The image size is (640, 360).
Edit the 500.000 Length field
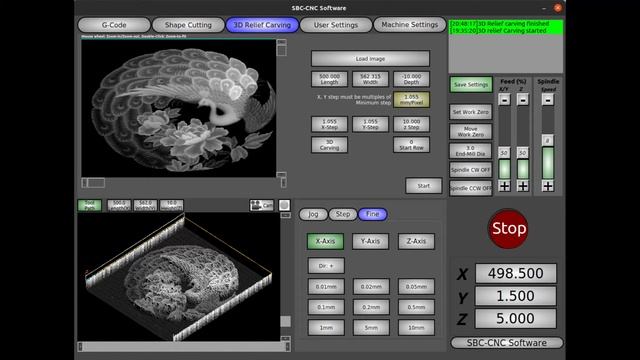coord(329,79)
